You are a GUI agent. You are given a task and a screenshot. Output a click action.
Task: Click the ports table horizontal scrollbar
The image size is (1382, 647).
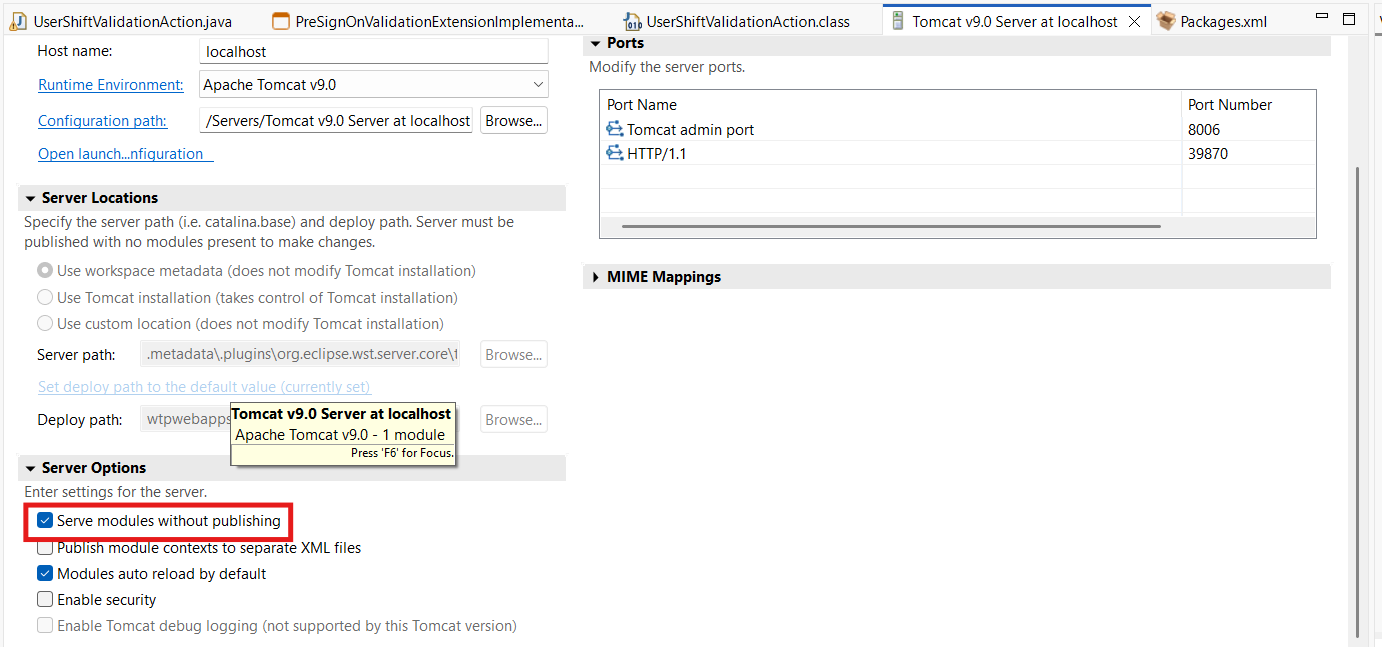tap(890, 227)
